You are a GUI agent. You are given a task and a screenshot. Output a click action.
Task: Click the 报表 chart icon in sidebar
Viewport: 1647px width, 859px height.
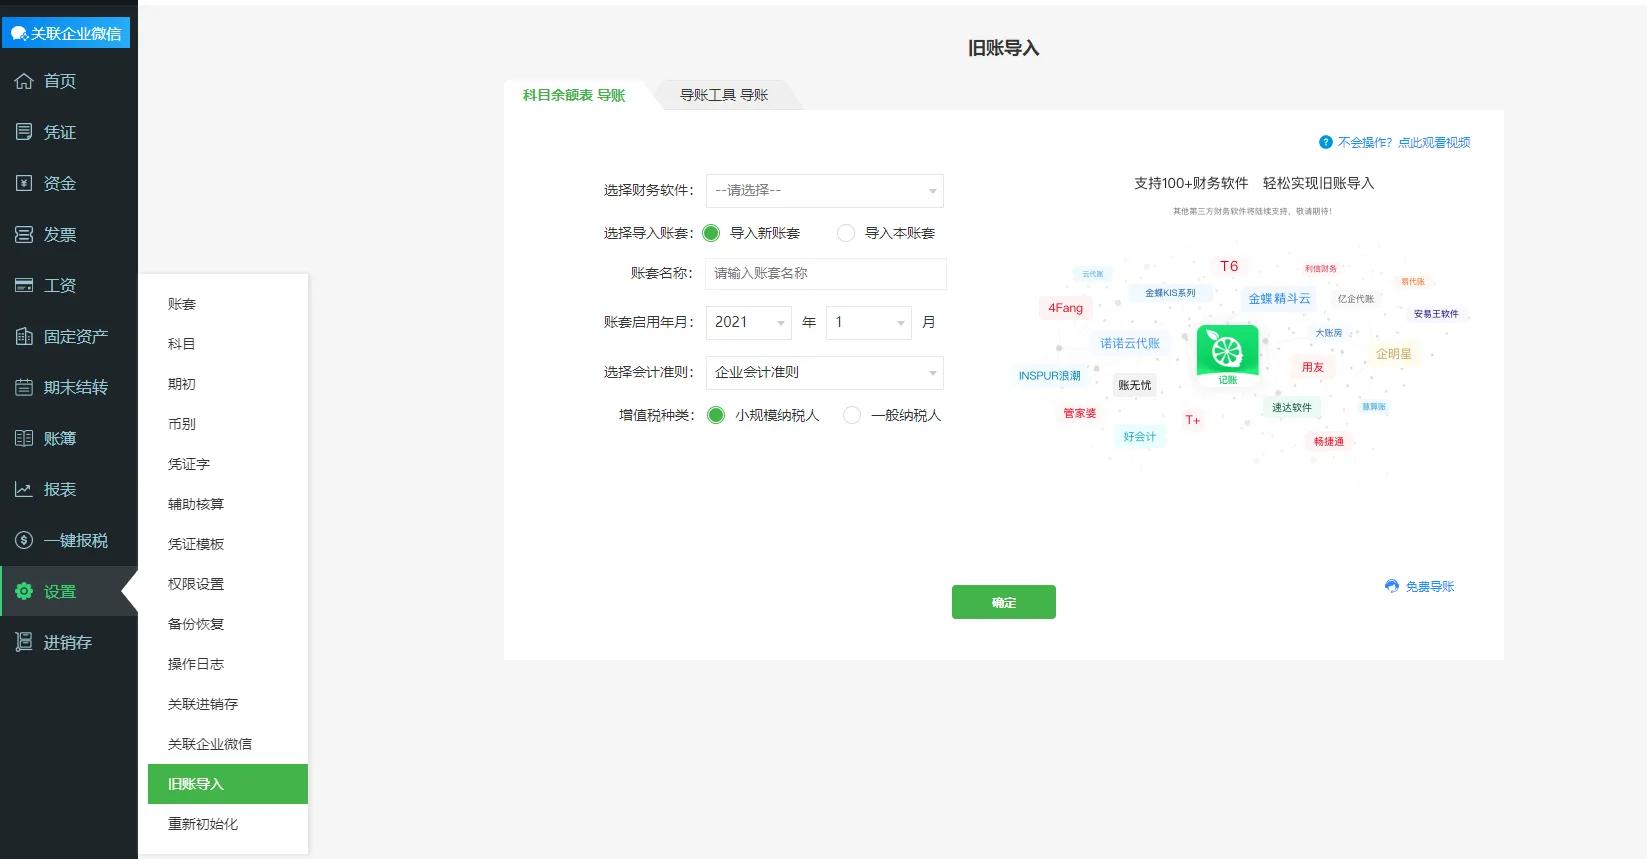[24, 489]
